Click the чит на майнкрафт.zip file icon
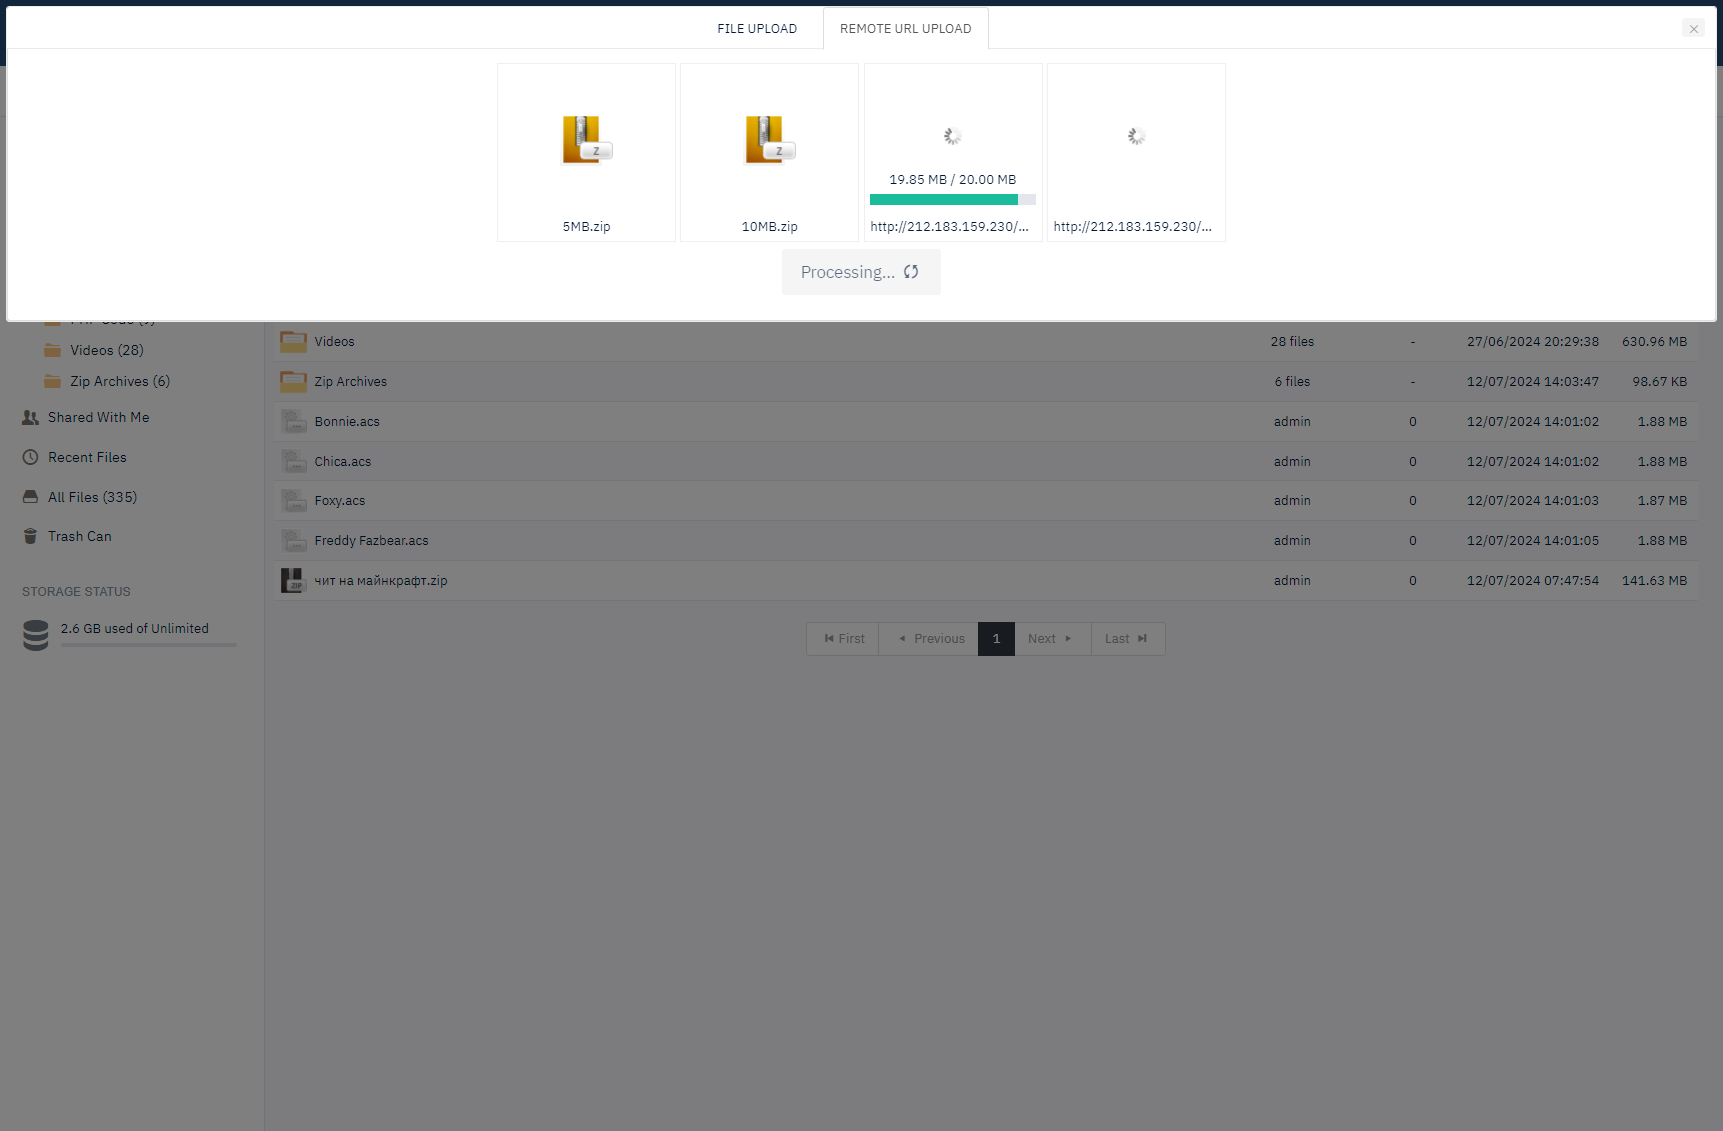The width and height of the screenshot is (1723, 1131). click(x=292, y=581)
